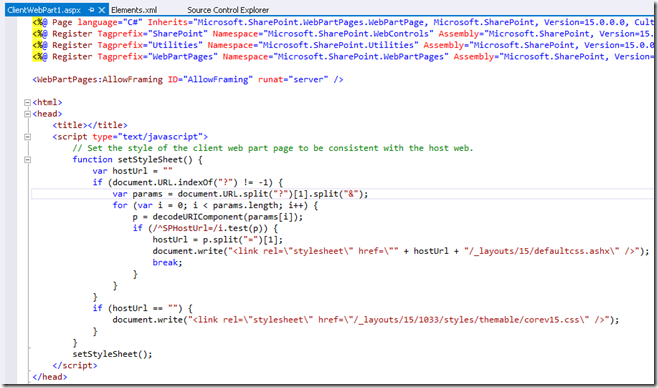Viewport: 658px width, 388px height.
Task: Click the for (var i = 0 loop line
Action: coord(215,205)
